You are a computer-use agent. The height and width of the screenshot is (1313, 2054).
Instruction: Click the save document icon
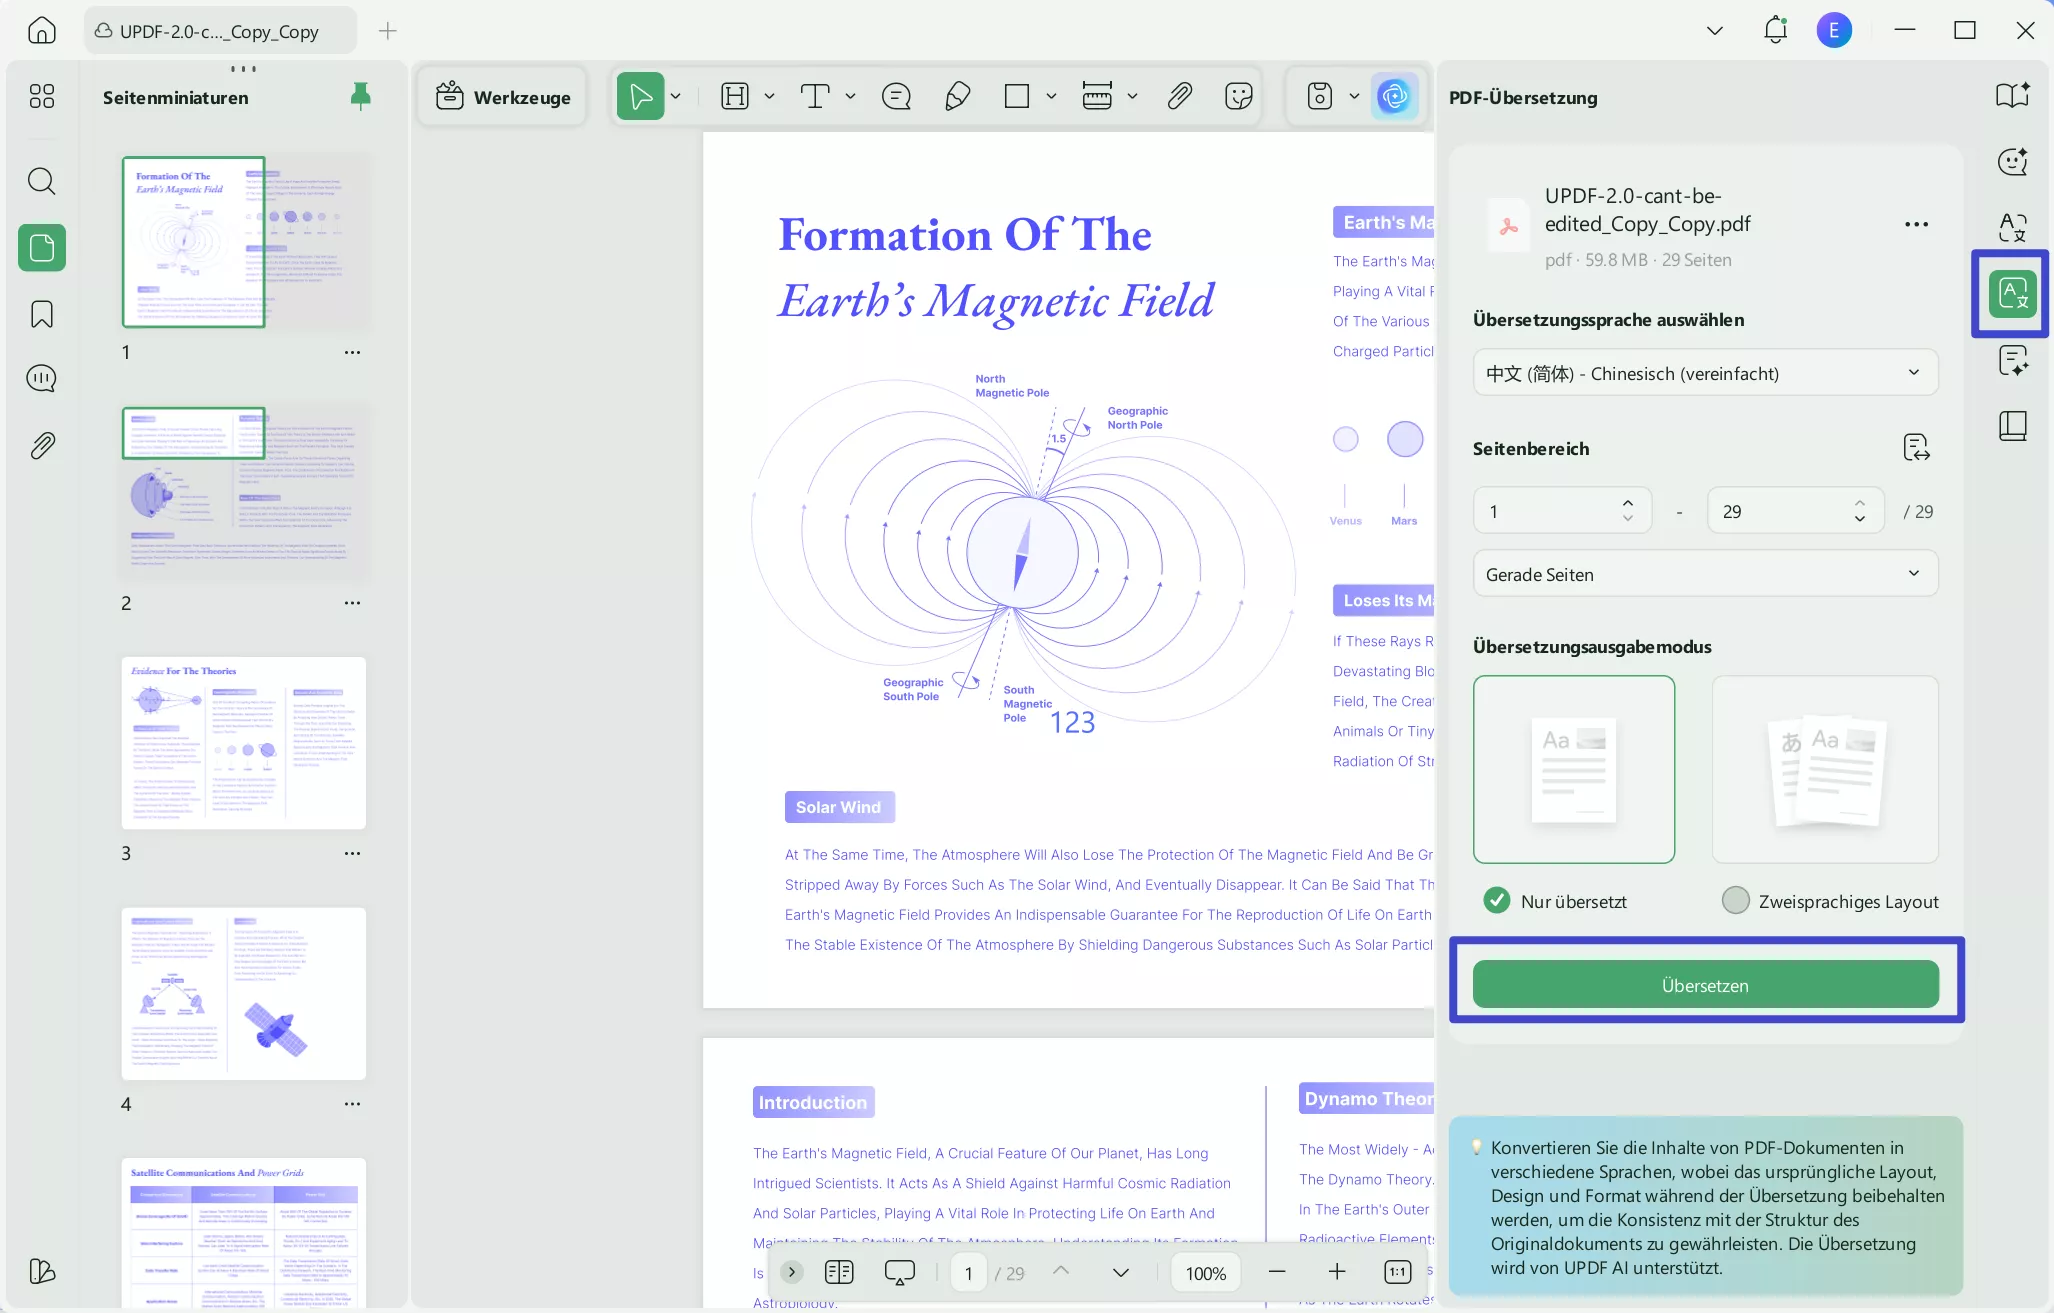[1320, 96]
